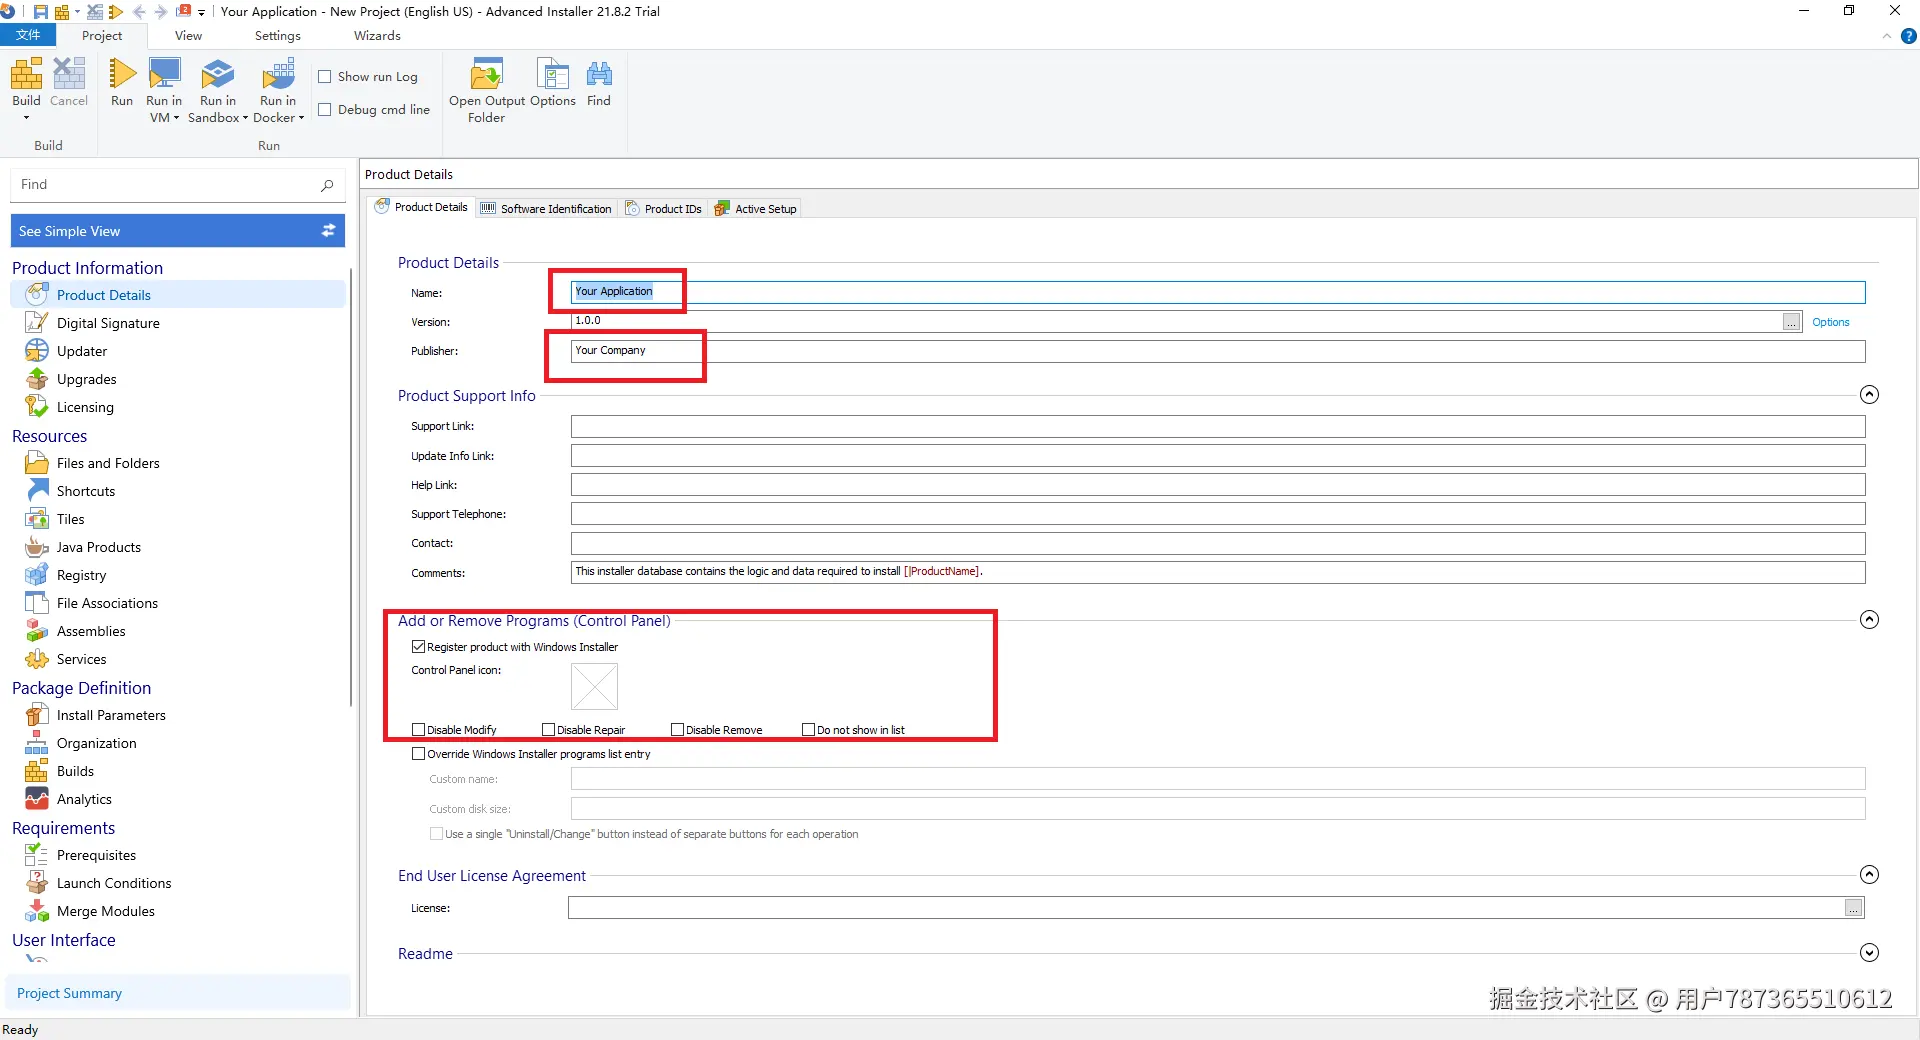The image size is (1920, 1040).
Task: Open the Analytics page
Action: 84,799
